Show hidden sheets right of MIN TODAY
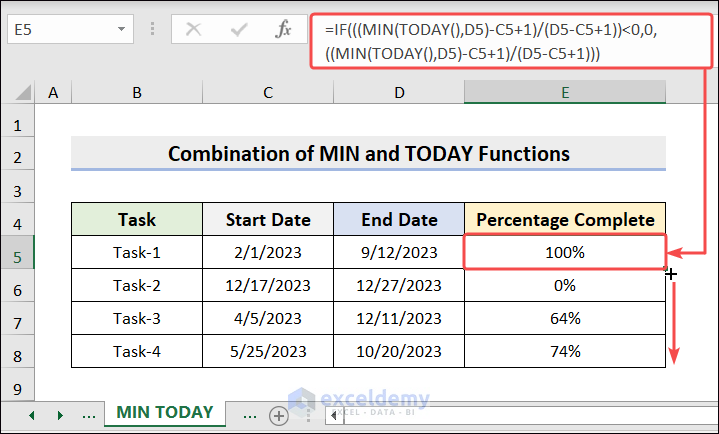The image size is (719, 434). [x=250, y=413]
